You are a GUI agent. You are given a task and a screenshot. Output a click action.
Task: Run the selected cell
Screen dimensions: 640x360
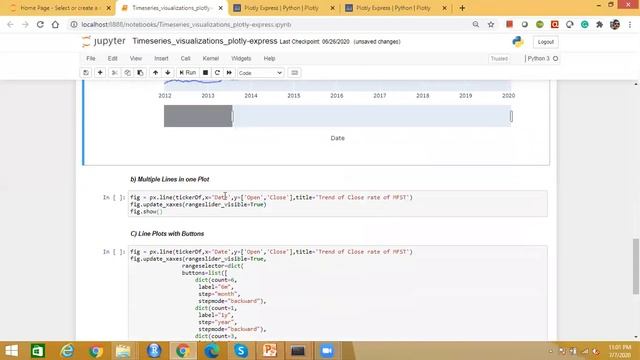point(188,73)
